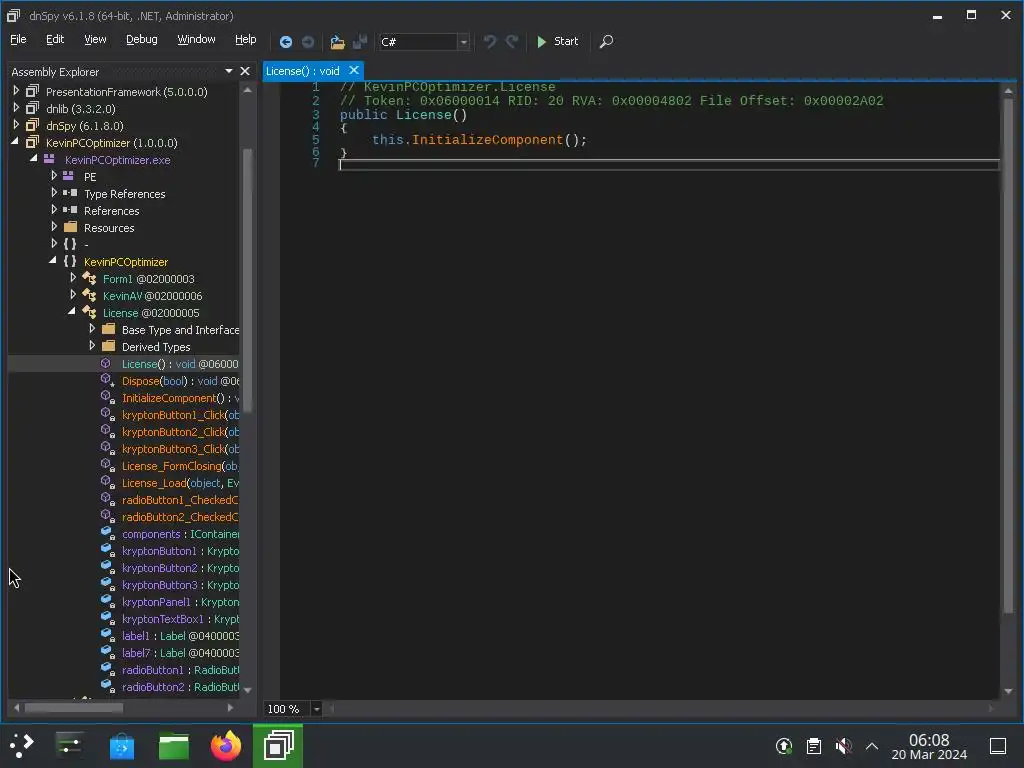
Task: Click the KevinPCOptimizer.exe module icon
Action: [x=49, y=159]
